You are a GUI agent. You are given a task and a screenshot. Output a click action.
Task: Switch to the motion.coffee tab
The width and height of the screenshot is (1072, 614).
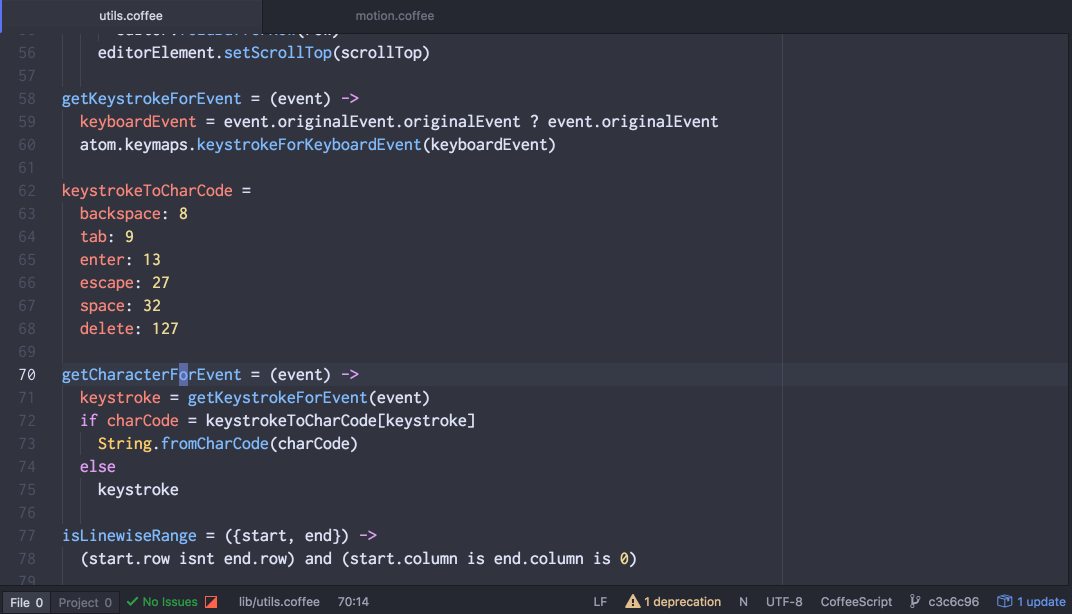click(x=394, y=15)
